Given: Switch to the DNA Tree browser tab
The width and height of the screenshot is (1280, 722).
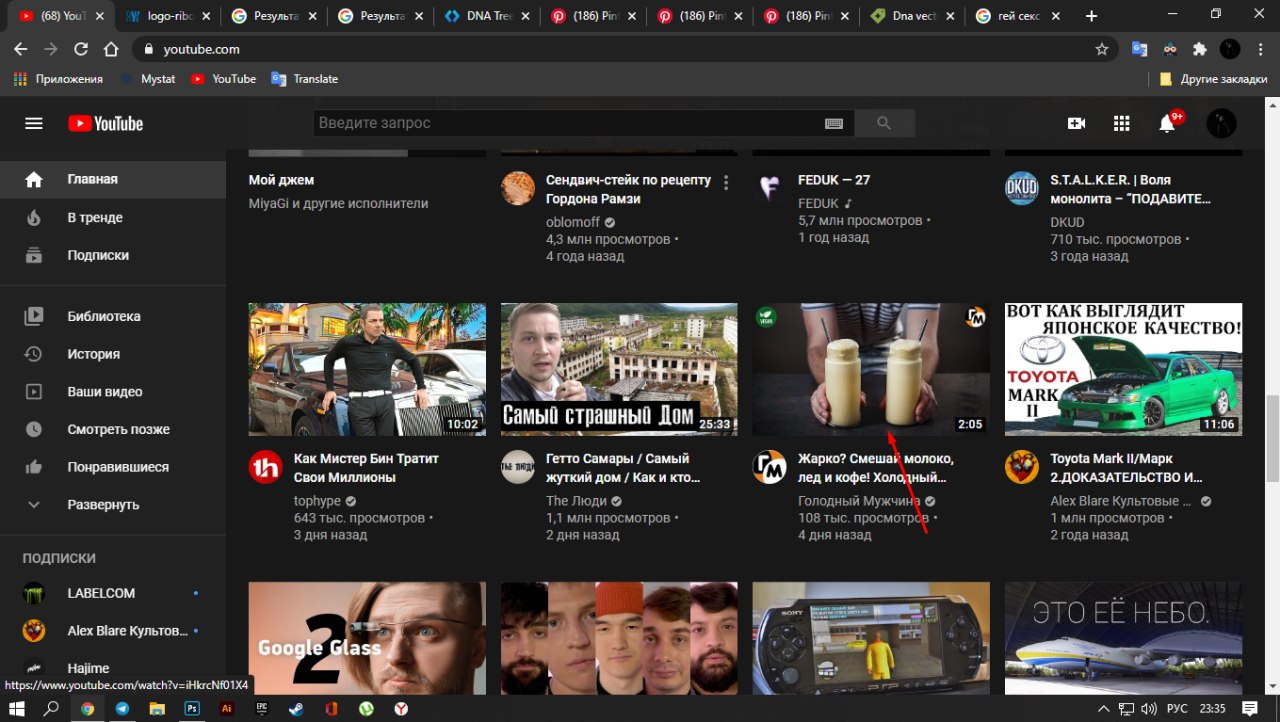Looking at the screenshot, I should click(x=485, y=16).
